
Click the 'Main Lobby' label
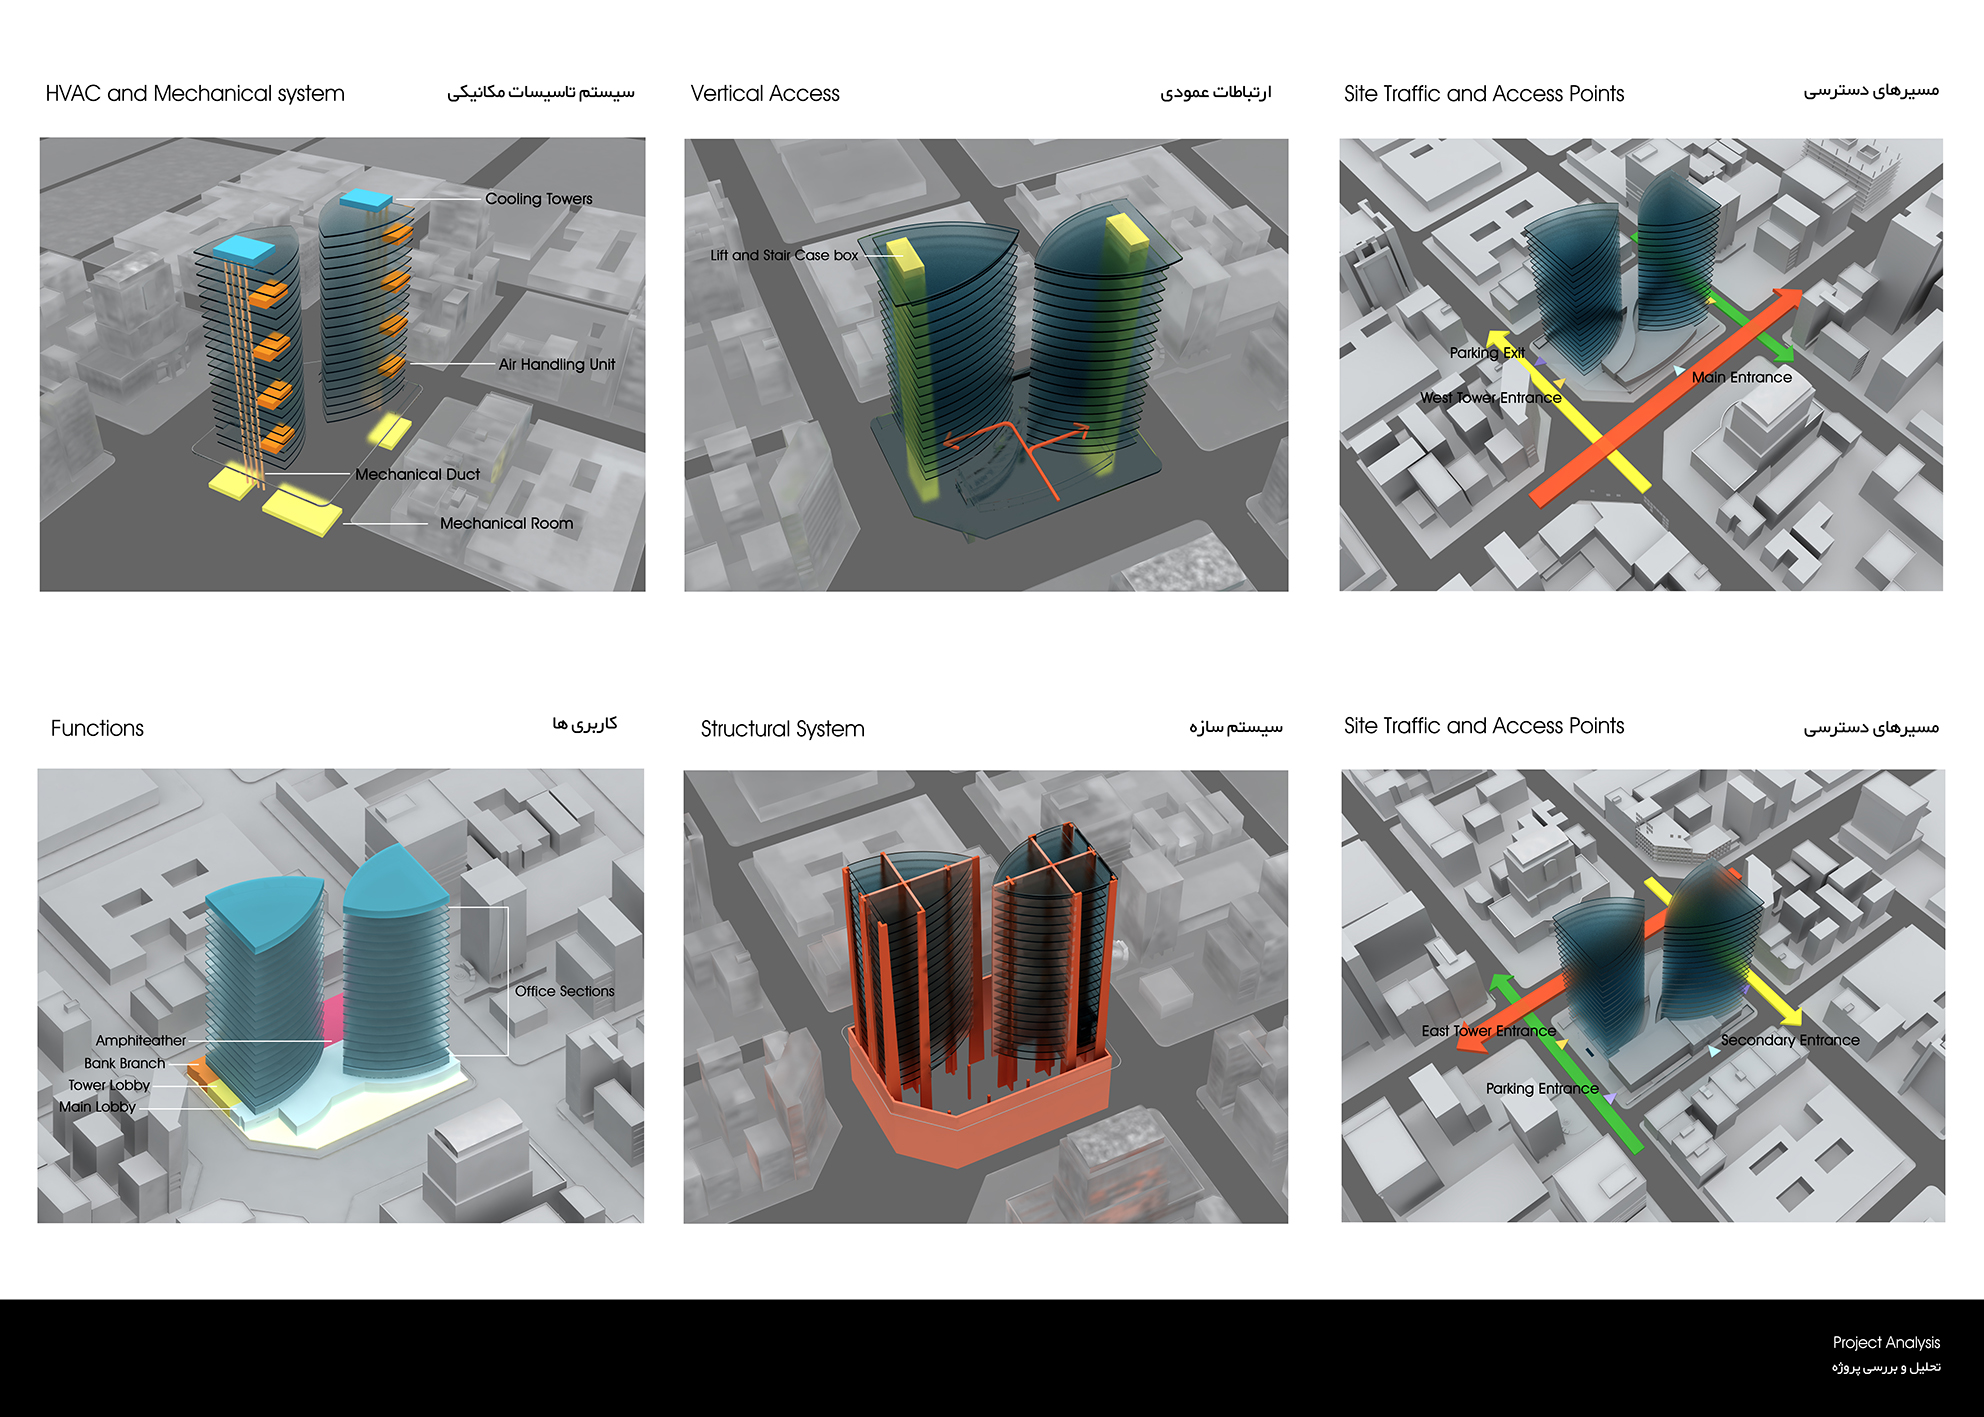tap(97, 1106)
